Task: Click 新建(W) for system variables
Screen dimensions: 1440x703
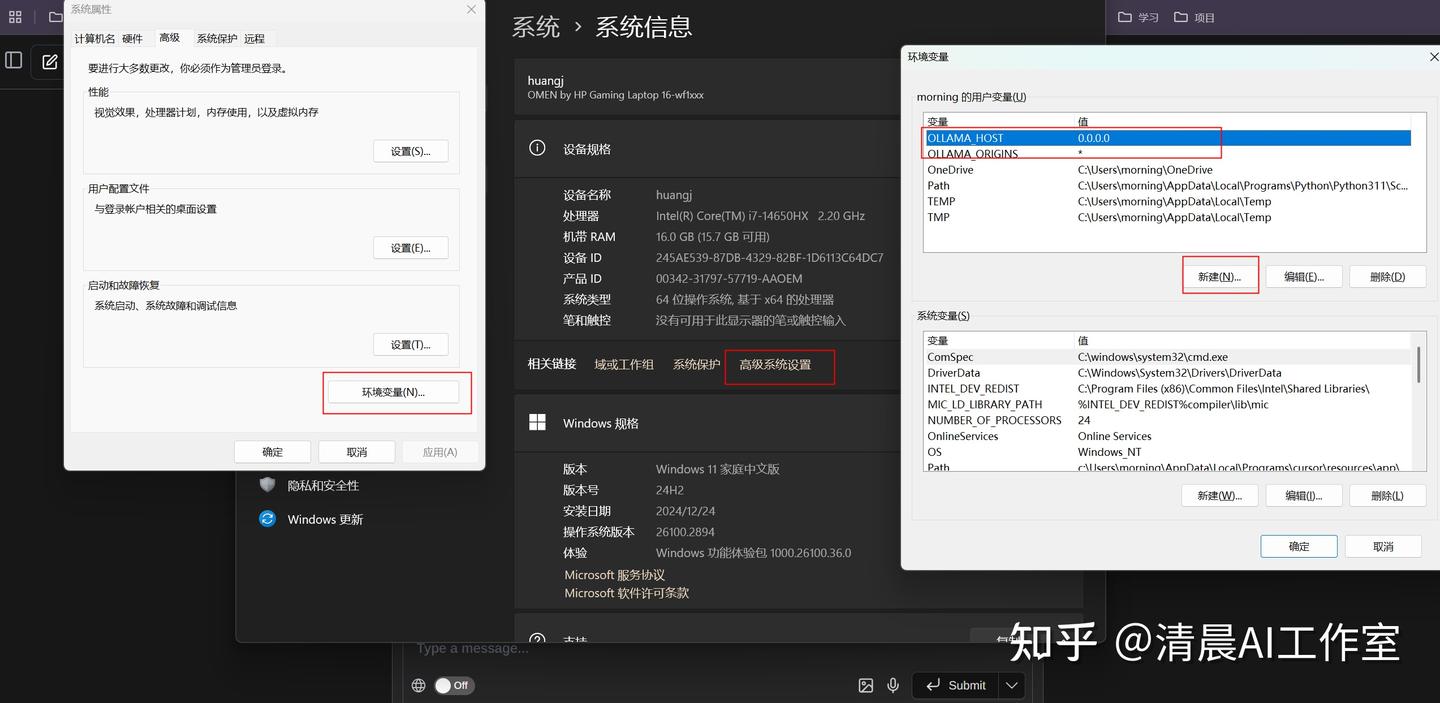Action: click(x=1220, y=495)
